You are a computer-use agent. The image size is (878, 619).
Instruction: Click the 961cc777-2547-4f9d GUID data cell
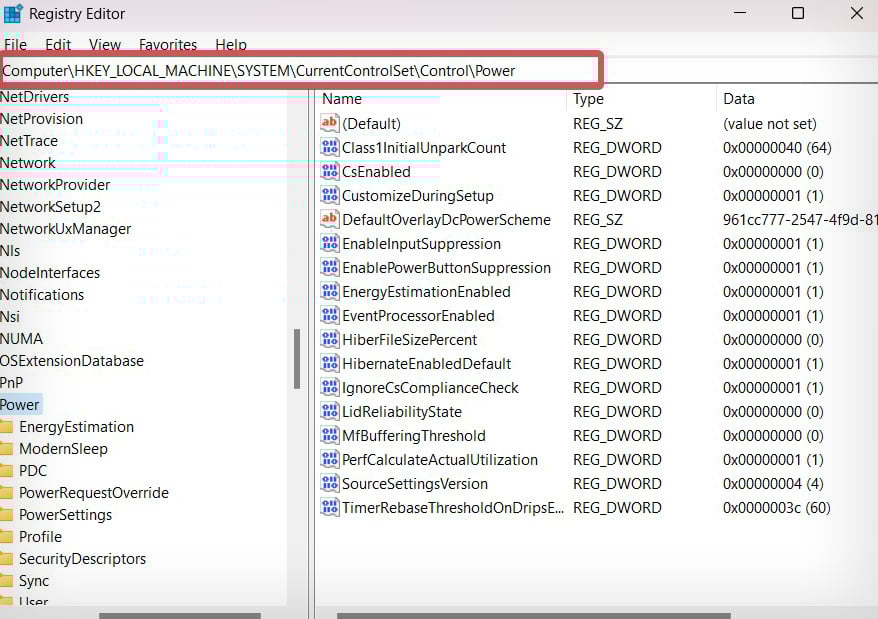pyautogui.click(x=800, y=220)
